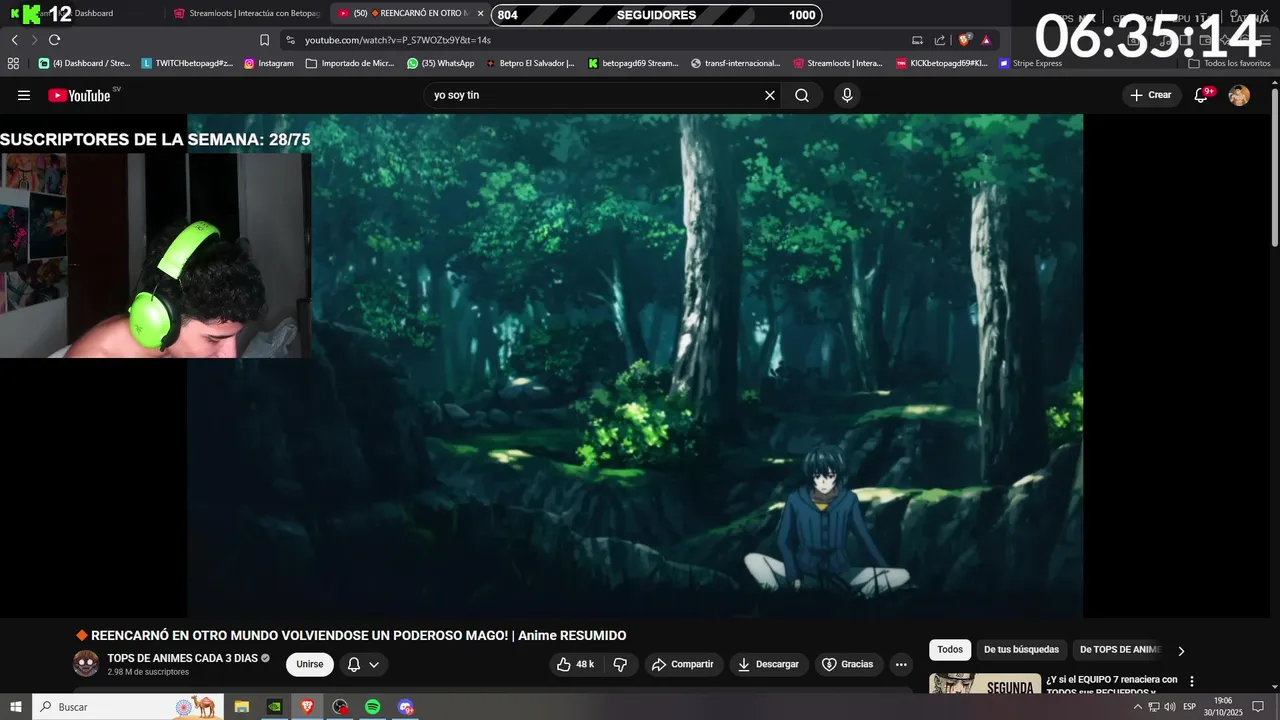Open TWITCHbetopagd bookmark
Image resolution: width=1280 pixels, height=720 pixels.
click(187, 63)
